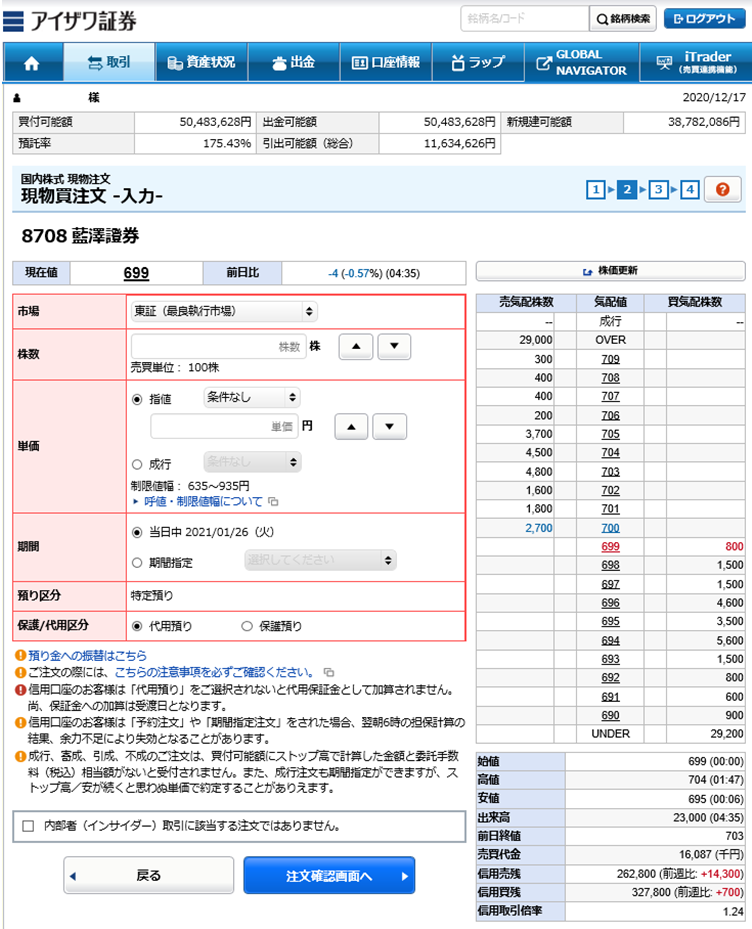The image size is (752, 929).
Task: Click the 信用取引倍率 value 1.24
Action: click(x=734, y=911)
